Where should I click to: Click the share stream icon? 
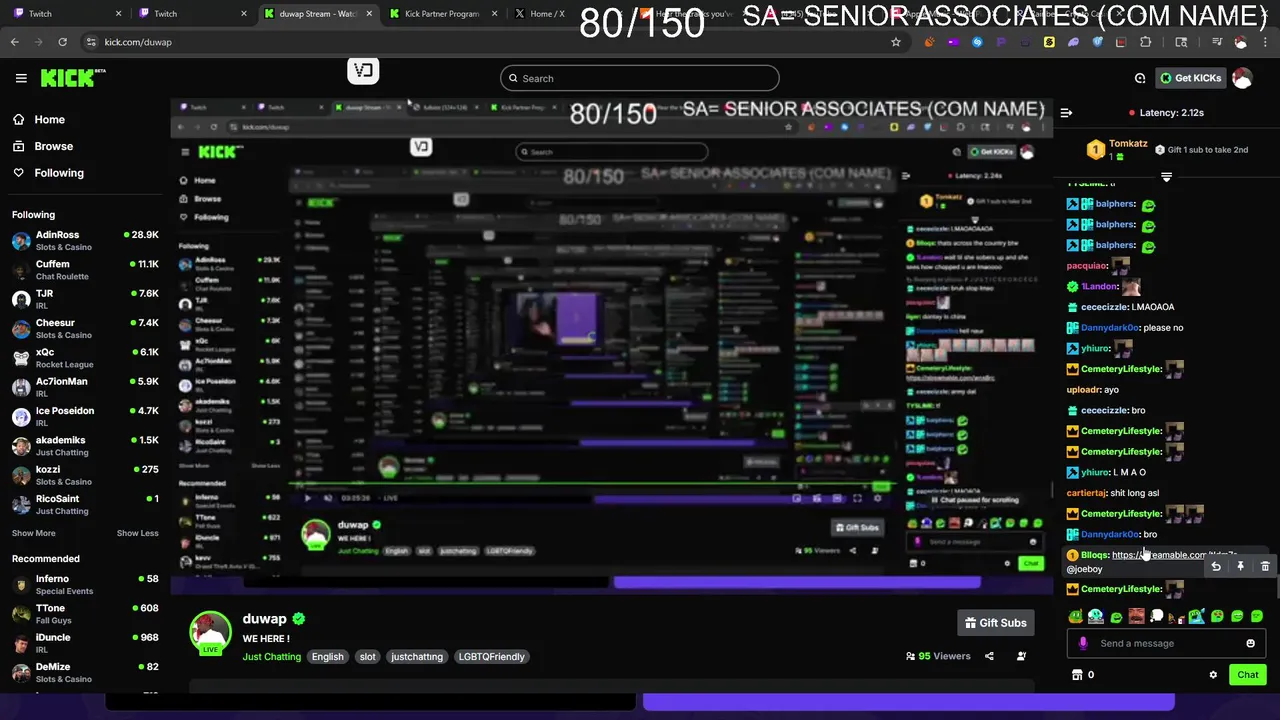tap(989, 656)
